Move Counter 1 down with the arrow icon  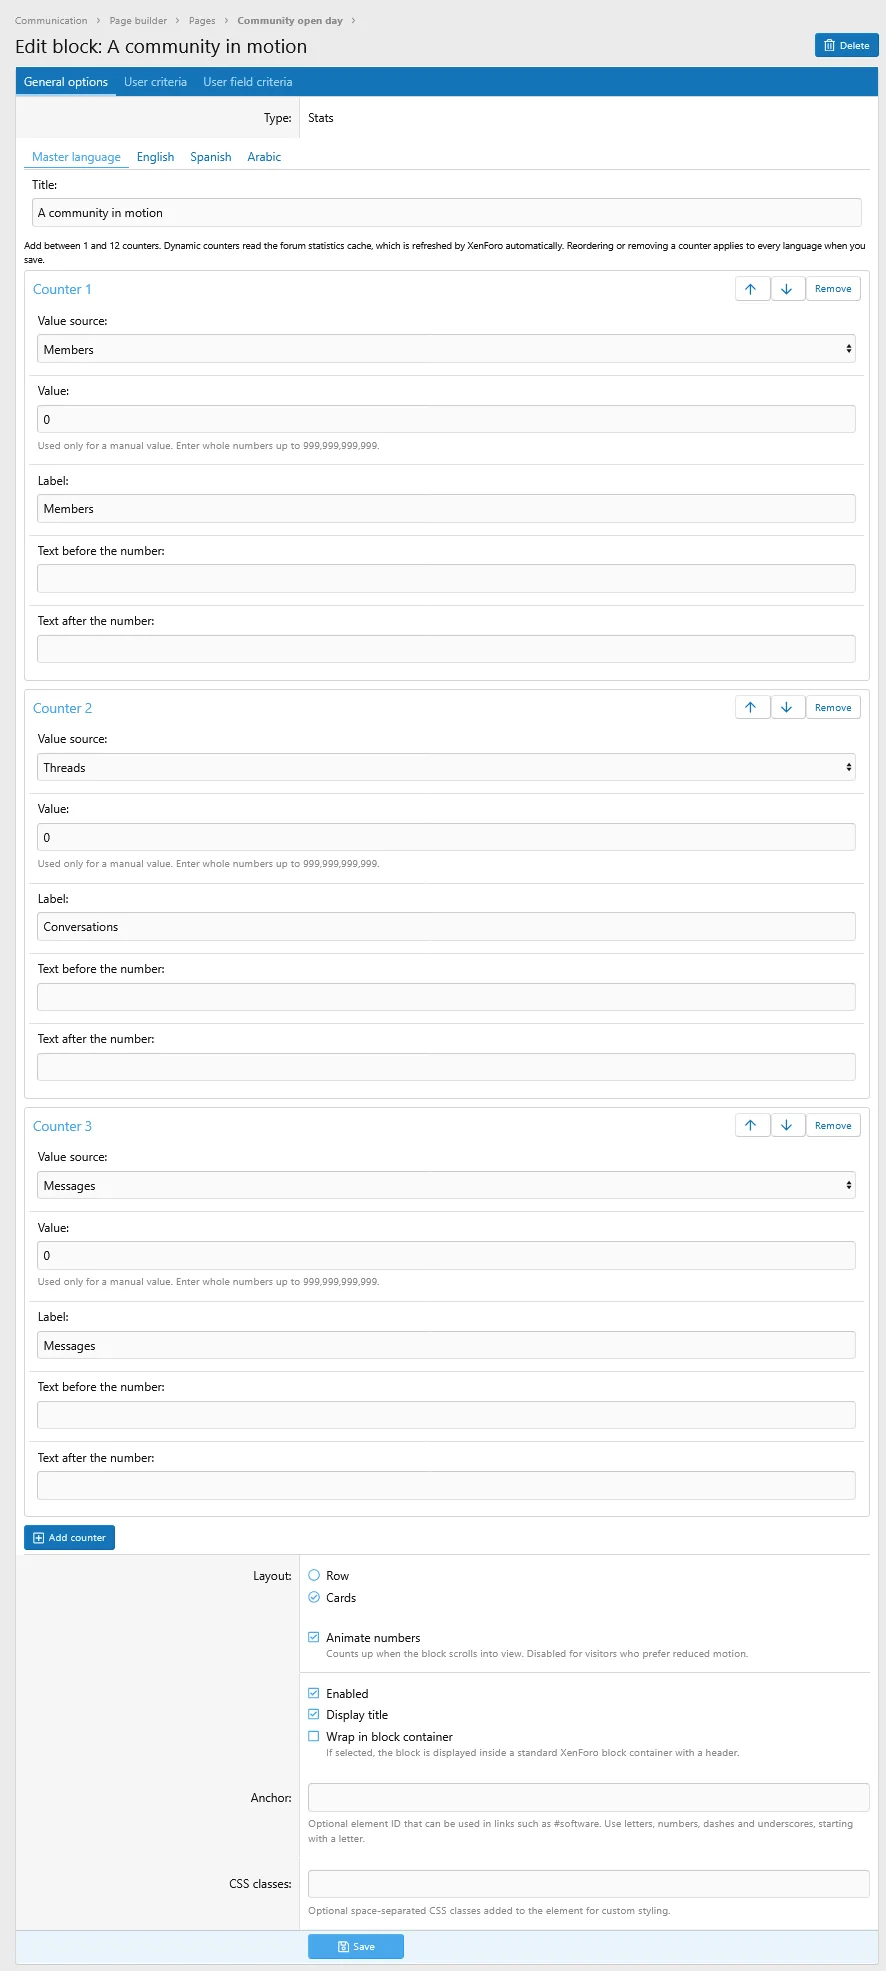pos(787,289)
